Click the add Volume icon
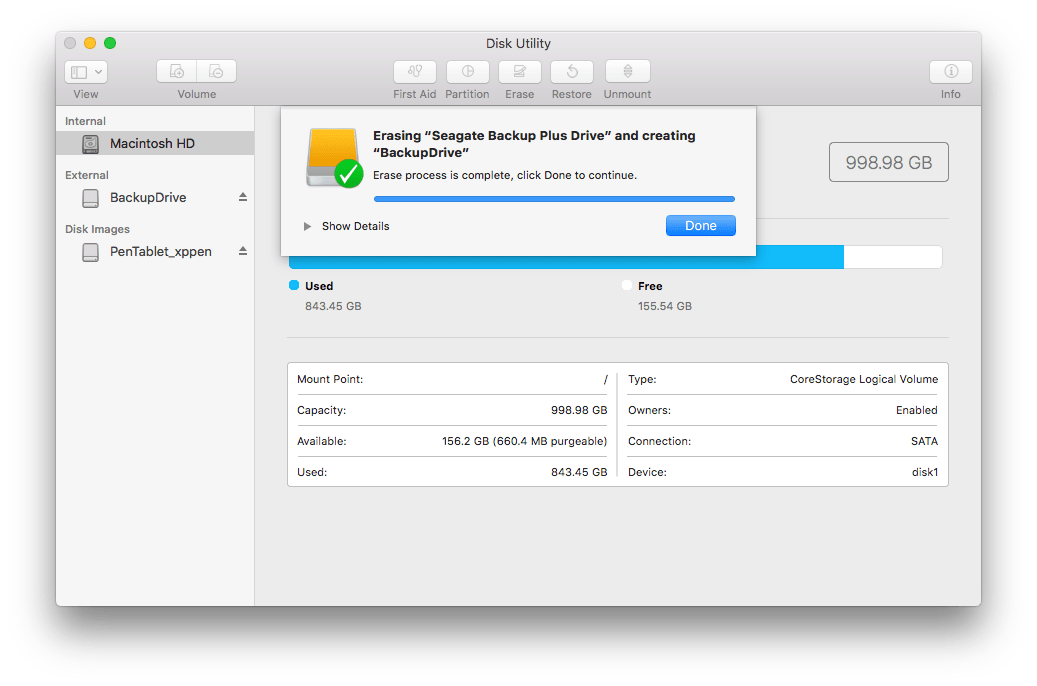This screenshot has width=1037, height=686. coord(176,71)
